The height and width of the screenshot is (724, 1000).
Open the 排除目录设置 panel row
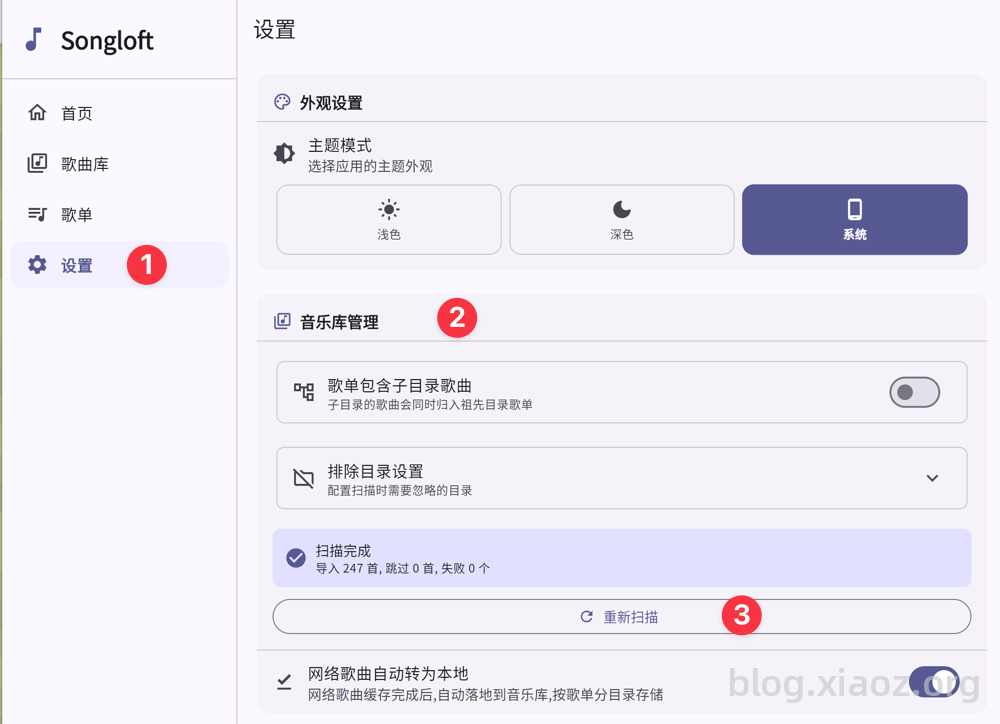(622, 478)
